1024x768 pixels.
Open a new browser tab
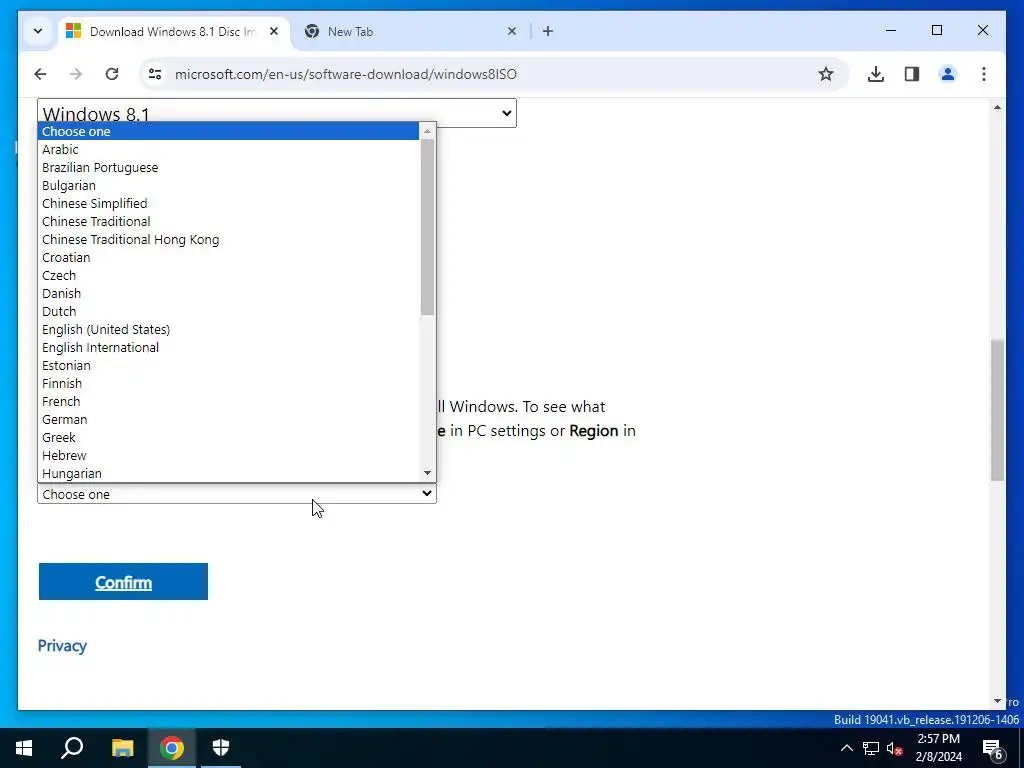click(548, 31)
